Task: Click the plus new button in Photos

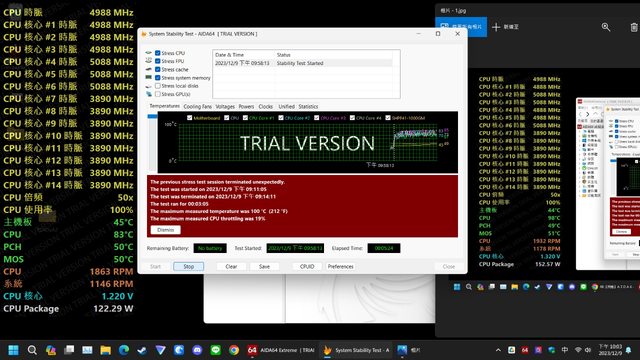Action: click(505, 27)
